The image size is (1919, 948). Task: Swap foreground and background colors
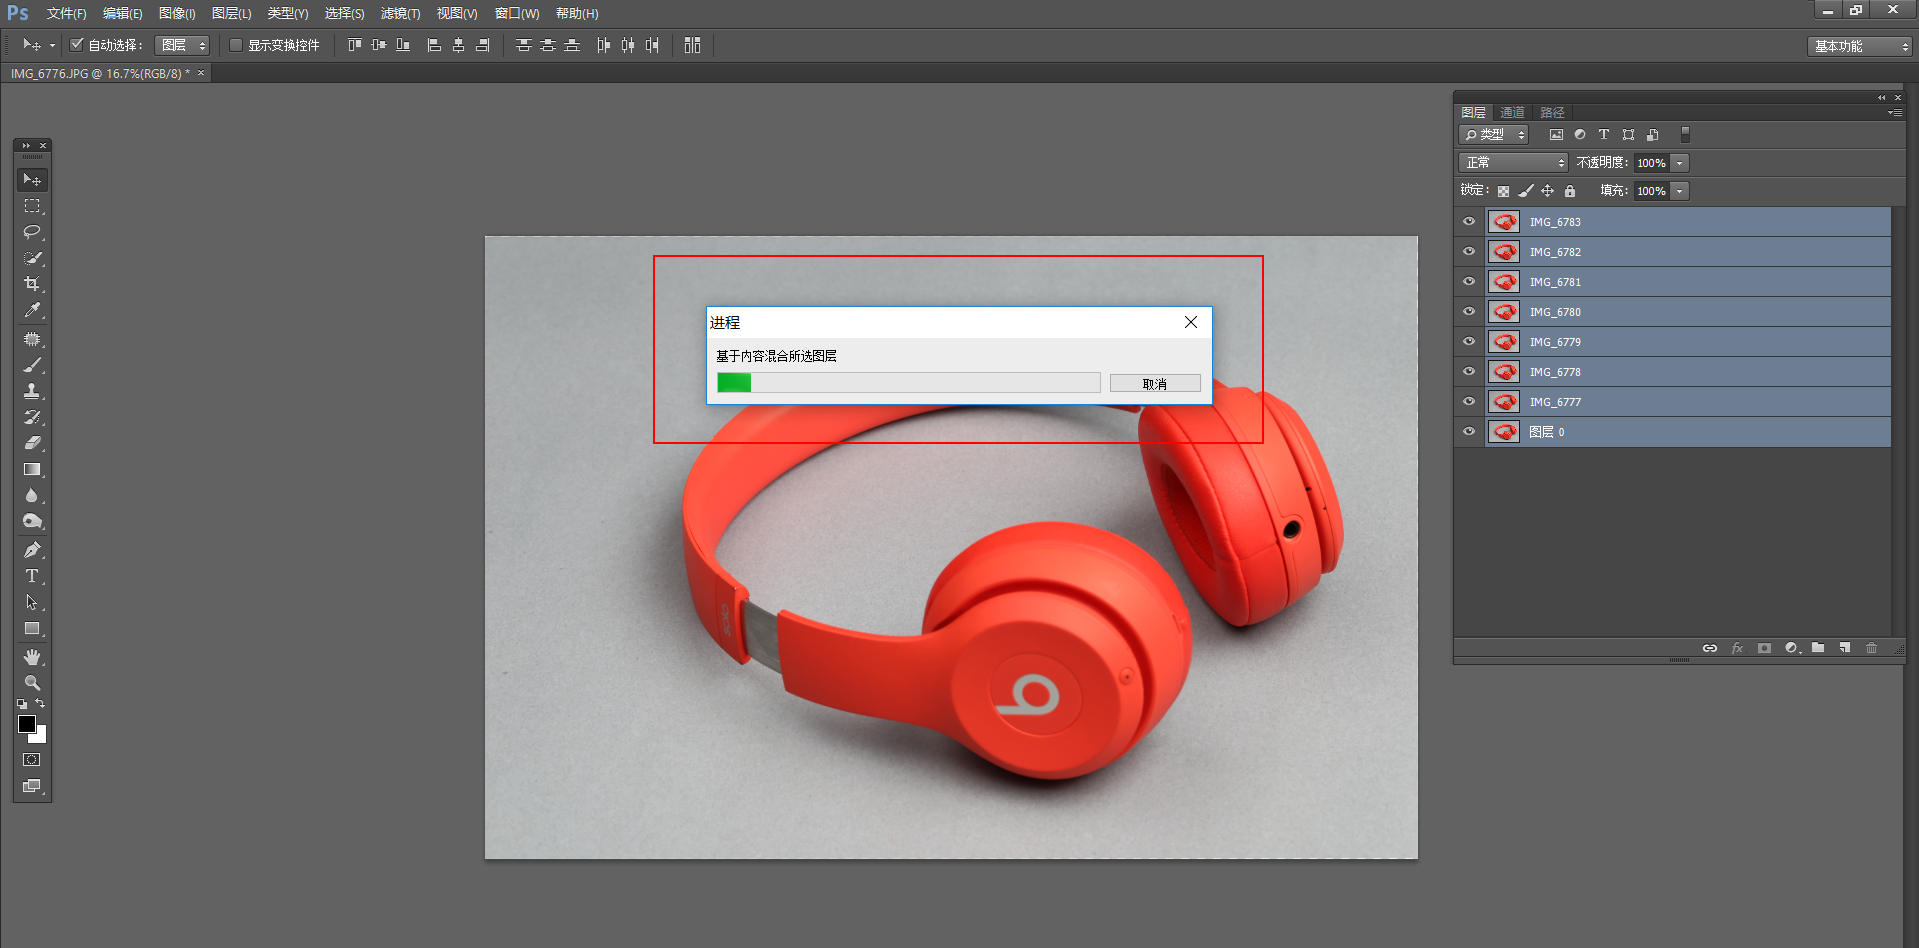(x=40, y=704)
